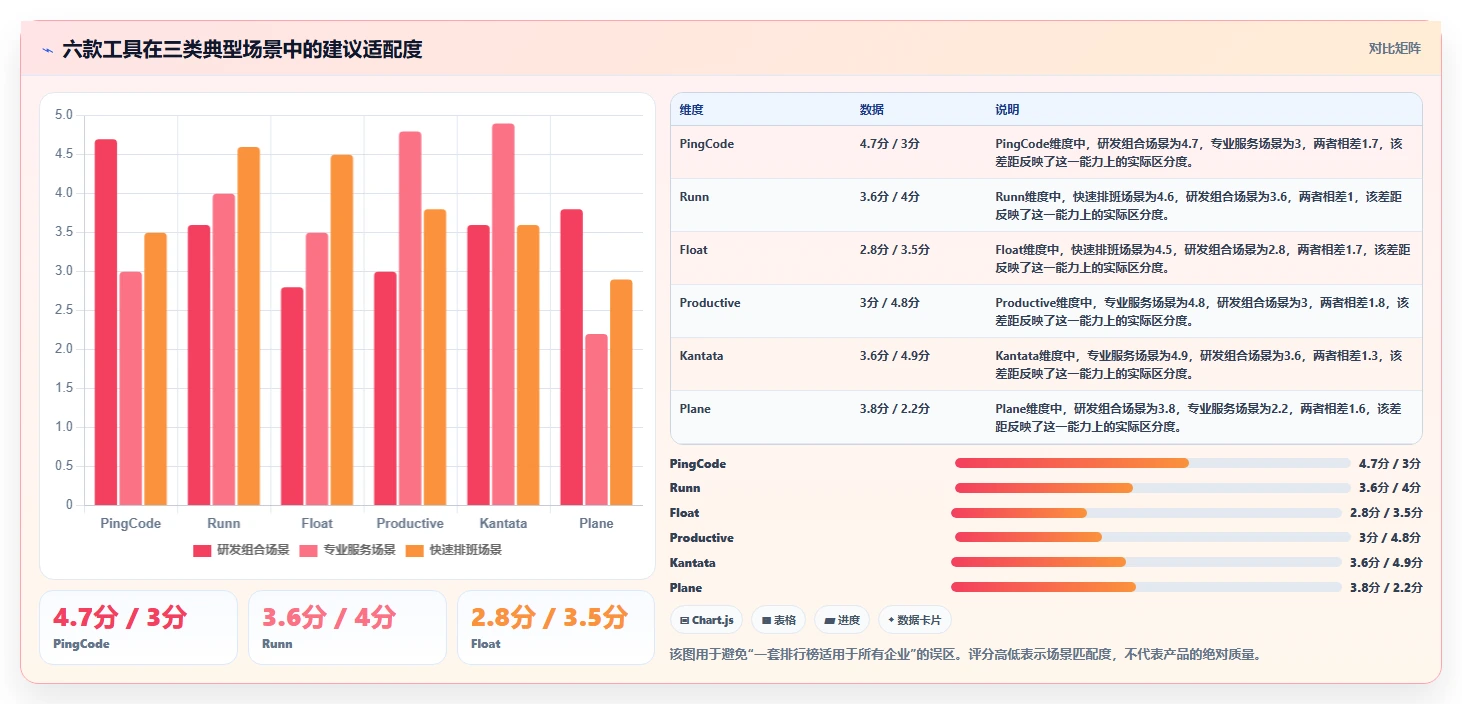Screen dimensions: 1462x704
Task: Toggle the 研发组合场景 legend series
Action: click(241, 550)
